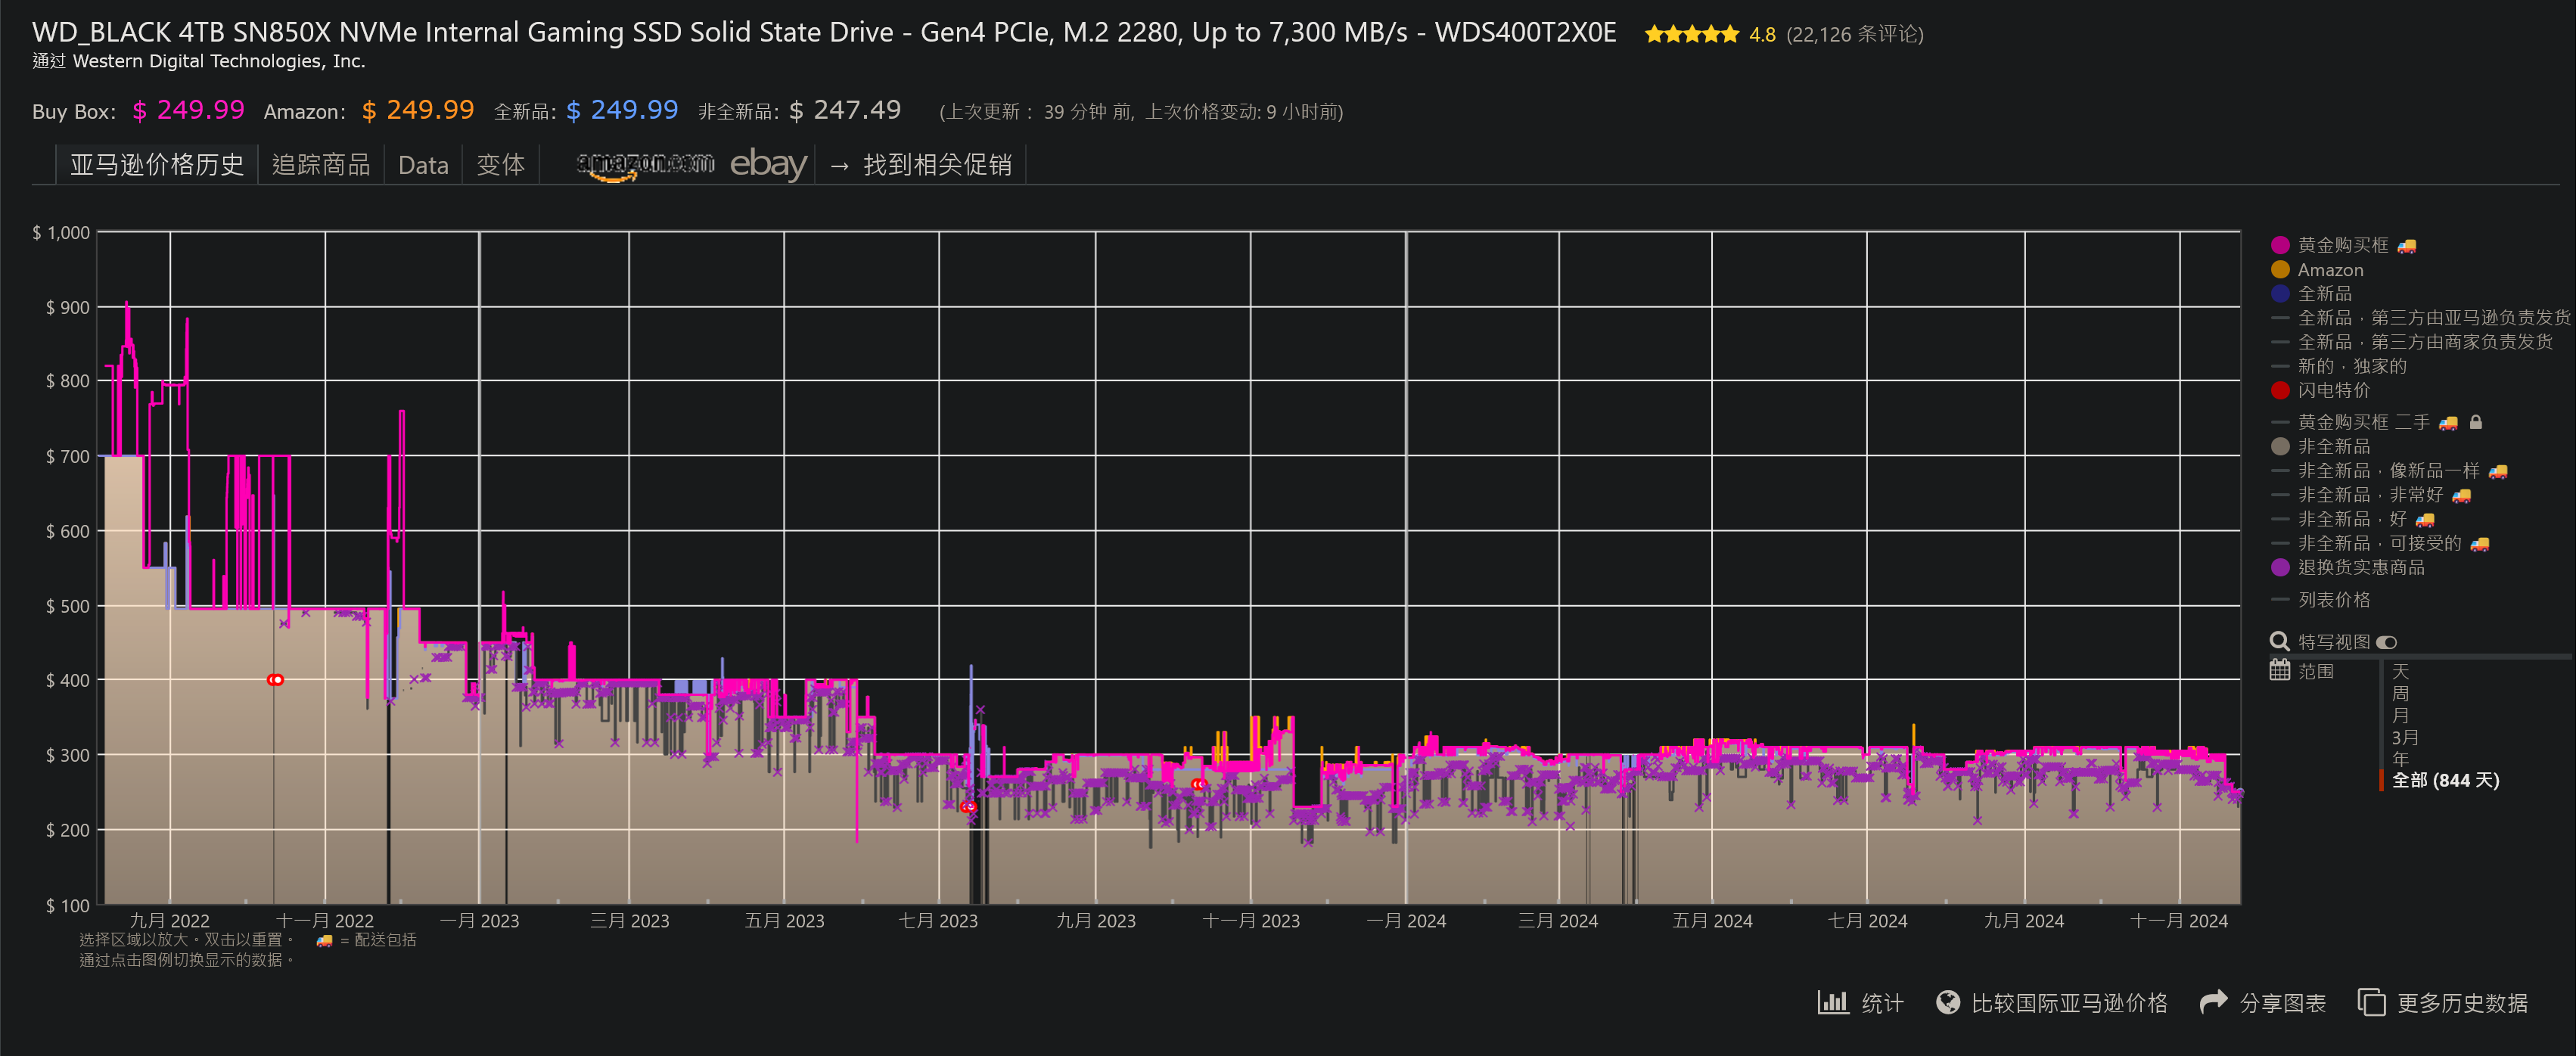Viewport: 2576px width, 1056px height.
Task: Click the truck icon beside 非全新品 · 像新品一样
Action: coord(2498,471)
